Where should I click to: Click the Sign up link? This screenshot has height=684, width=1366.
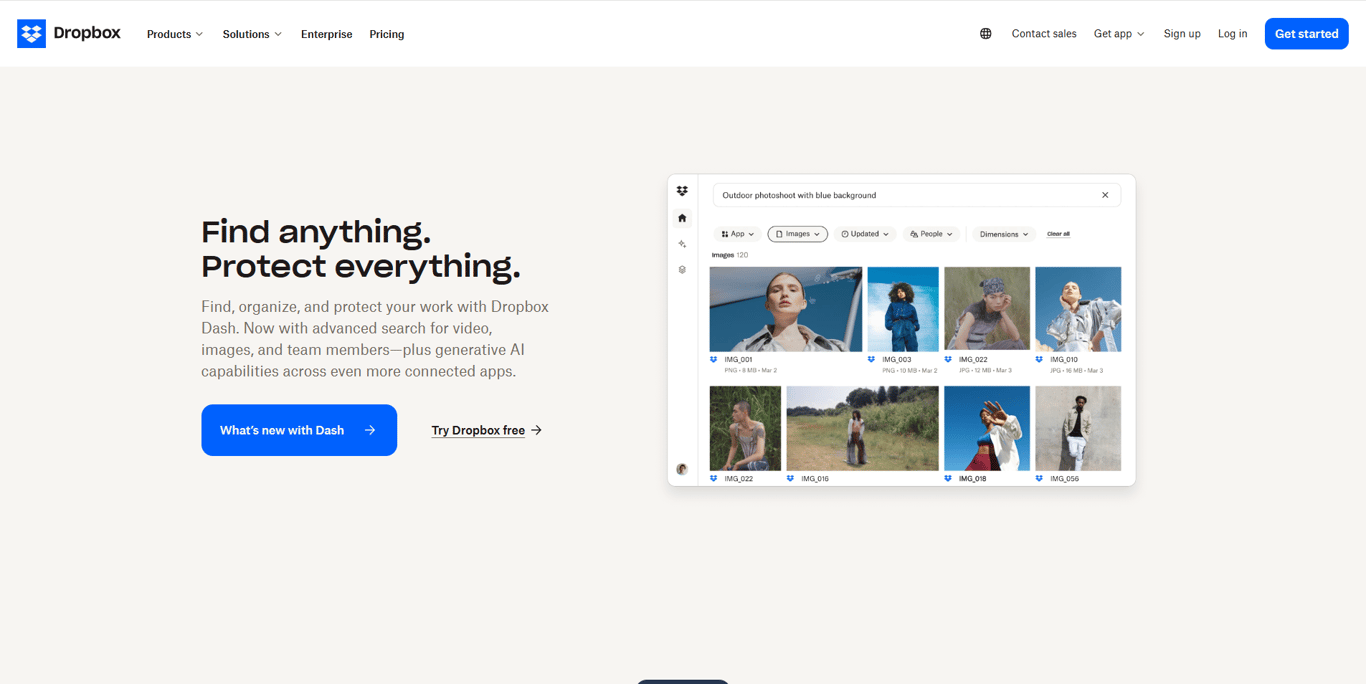pos(1182,34)
